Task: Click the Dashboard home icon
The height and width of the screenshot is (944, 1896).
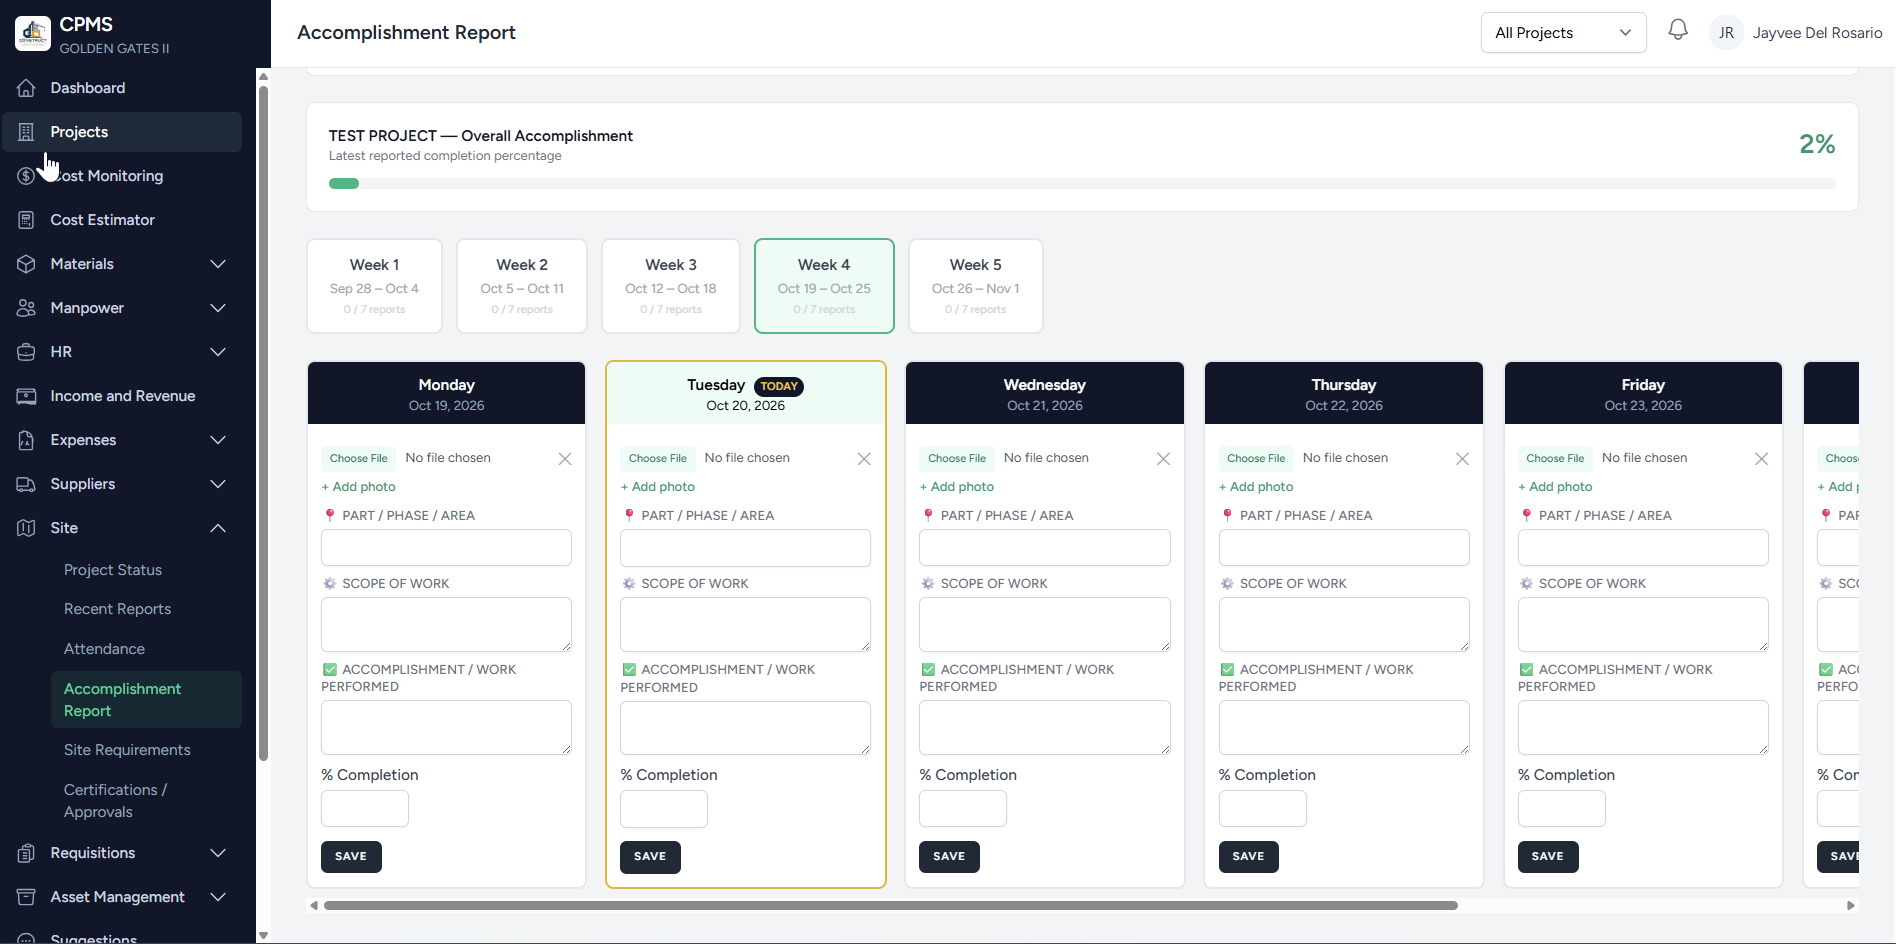Action: [27, 88]
